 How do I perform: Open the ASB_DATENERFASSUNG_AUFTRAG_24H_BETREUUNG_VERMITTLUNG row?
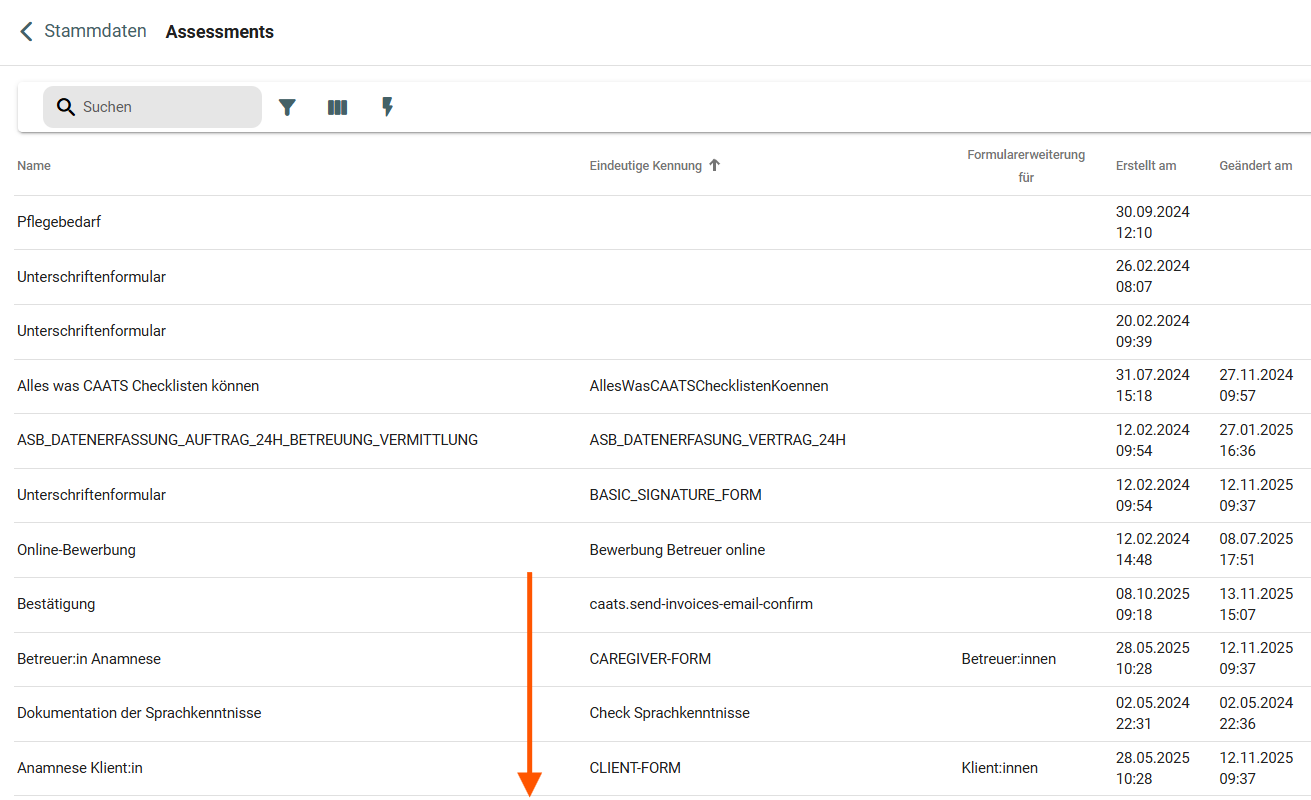pyautogui.click(x=247, y=440)
